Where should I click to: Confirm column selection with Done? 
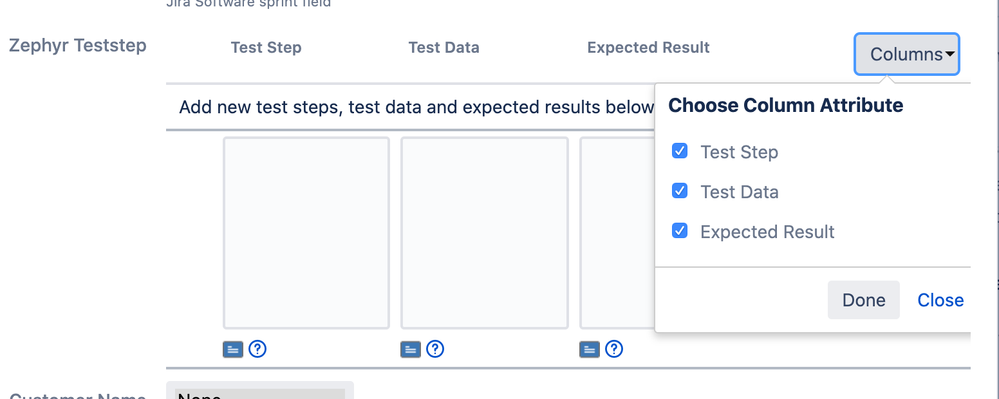864,300
